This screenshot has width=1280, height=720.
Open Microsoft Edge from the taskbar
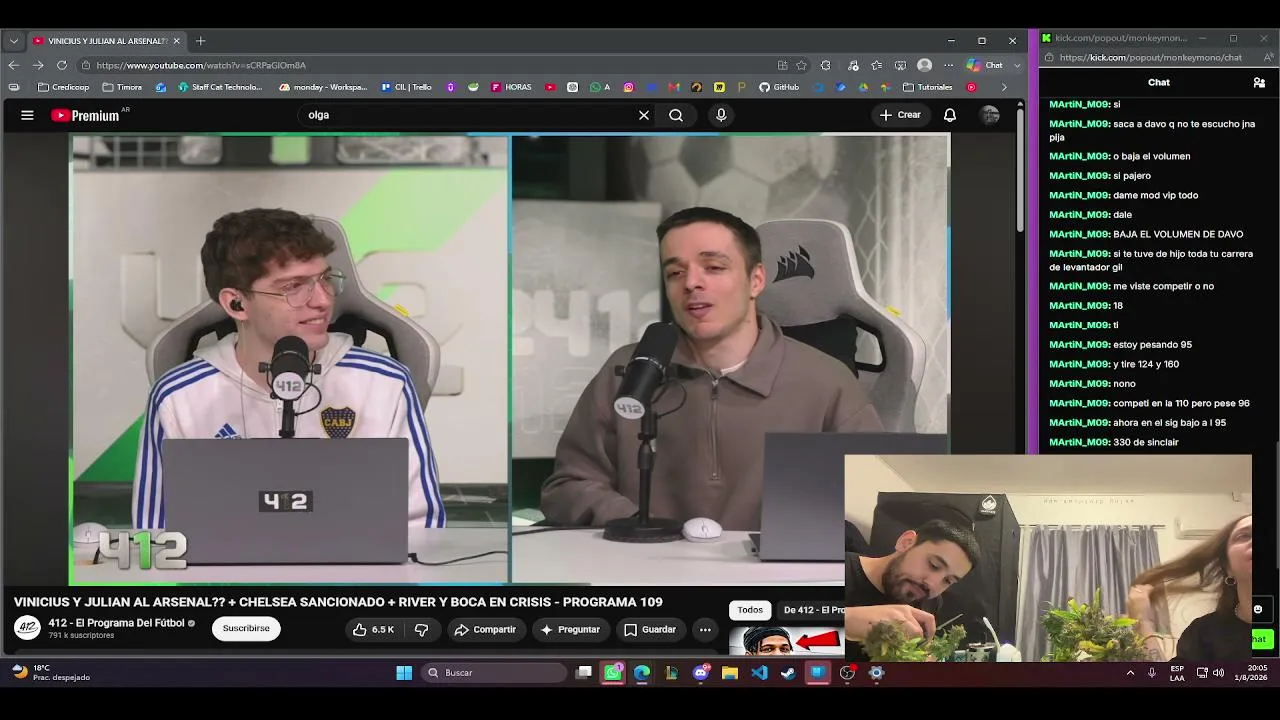[x=642, y=673]
